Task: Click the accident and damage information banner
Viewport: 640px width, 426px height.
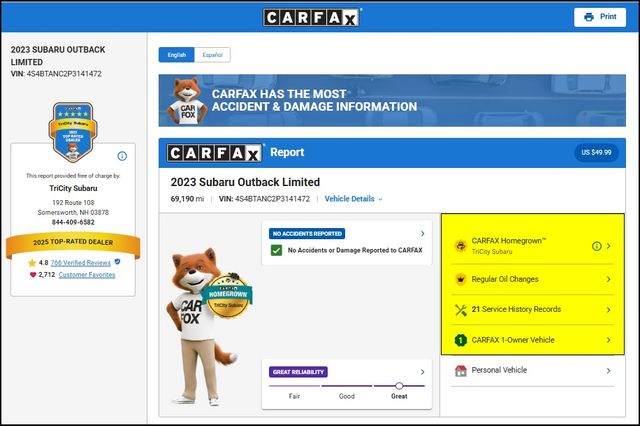Action: point(392,100)
